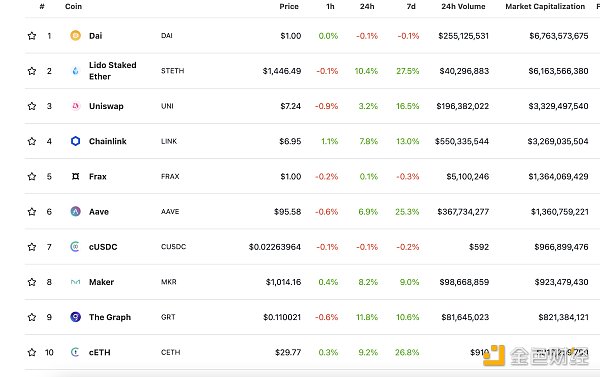Click Aave's 25.3% seven-day change
The width and height of the screenshot is (600, 377).
407,212
